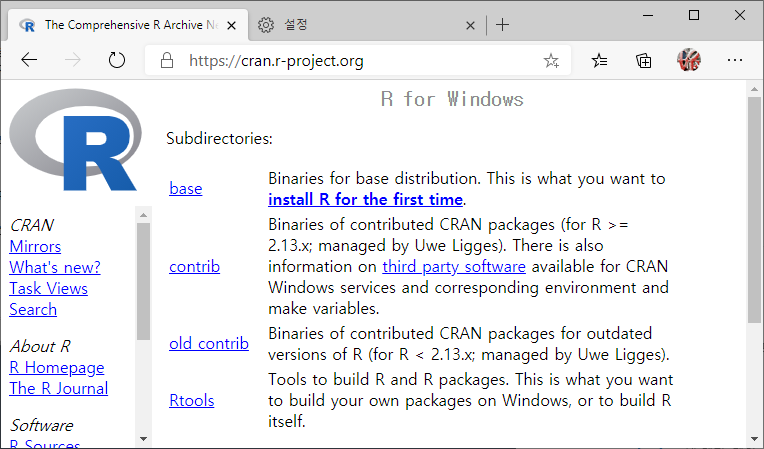Click the 'CRAN' sidebar heading
Viewport: 764px width, 449px height.
point(32,225)
